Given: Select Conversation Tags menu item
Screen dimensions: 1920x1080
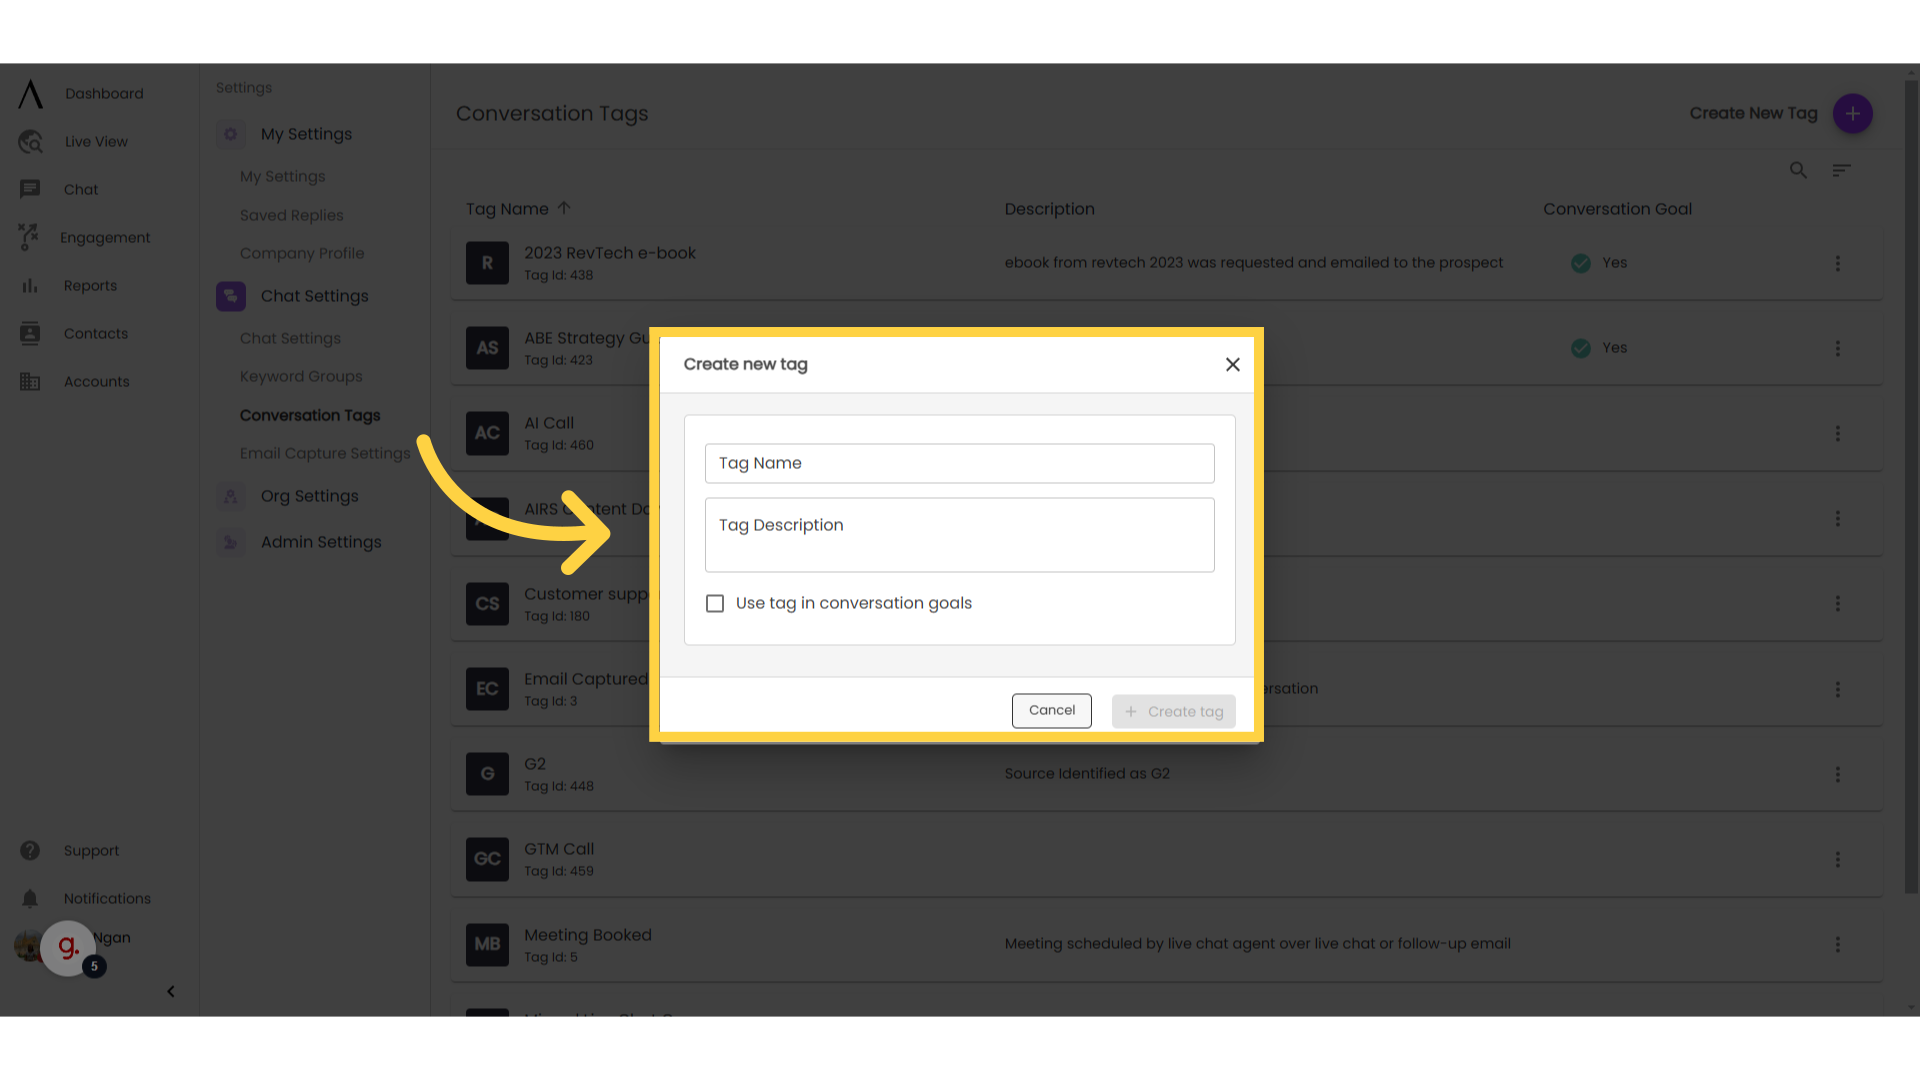Looking at the screenshot, I should (x=310, y=415).
